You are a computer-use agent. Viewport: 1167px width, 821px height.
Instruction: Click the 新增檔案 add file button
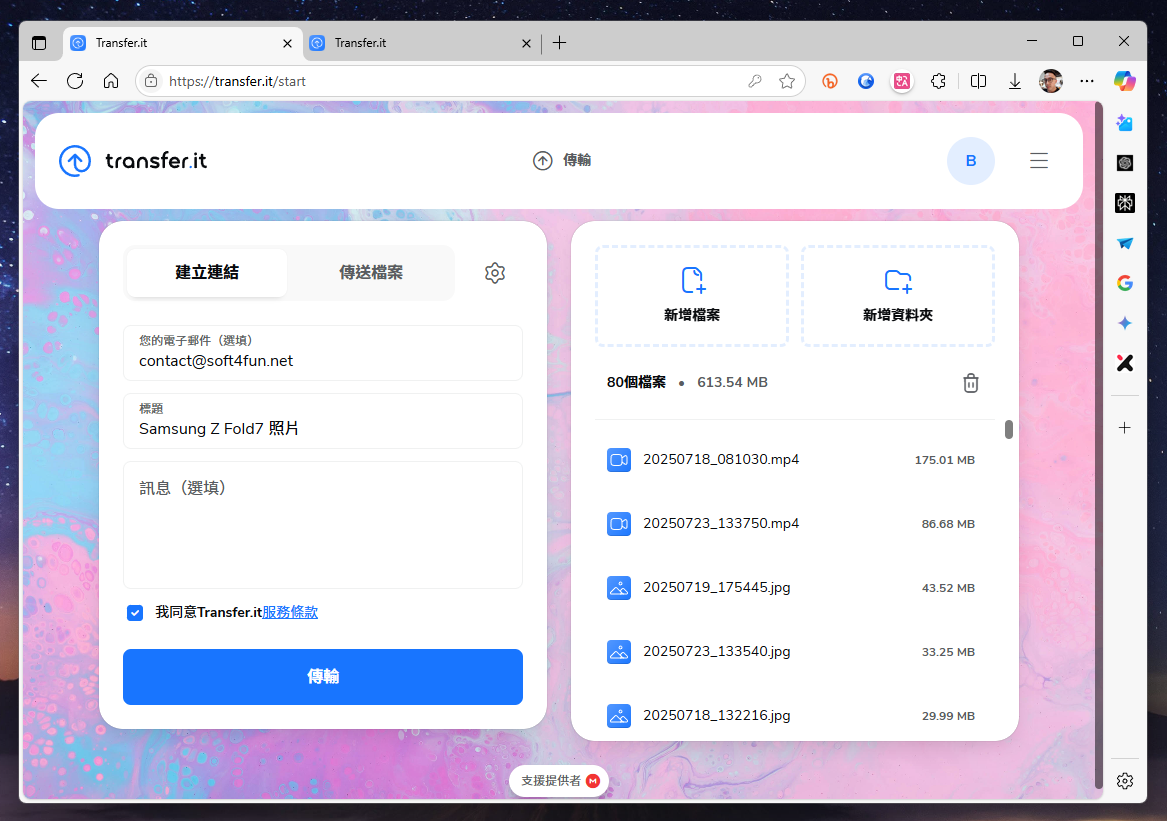[692, 296]
